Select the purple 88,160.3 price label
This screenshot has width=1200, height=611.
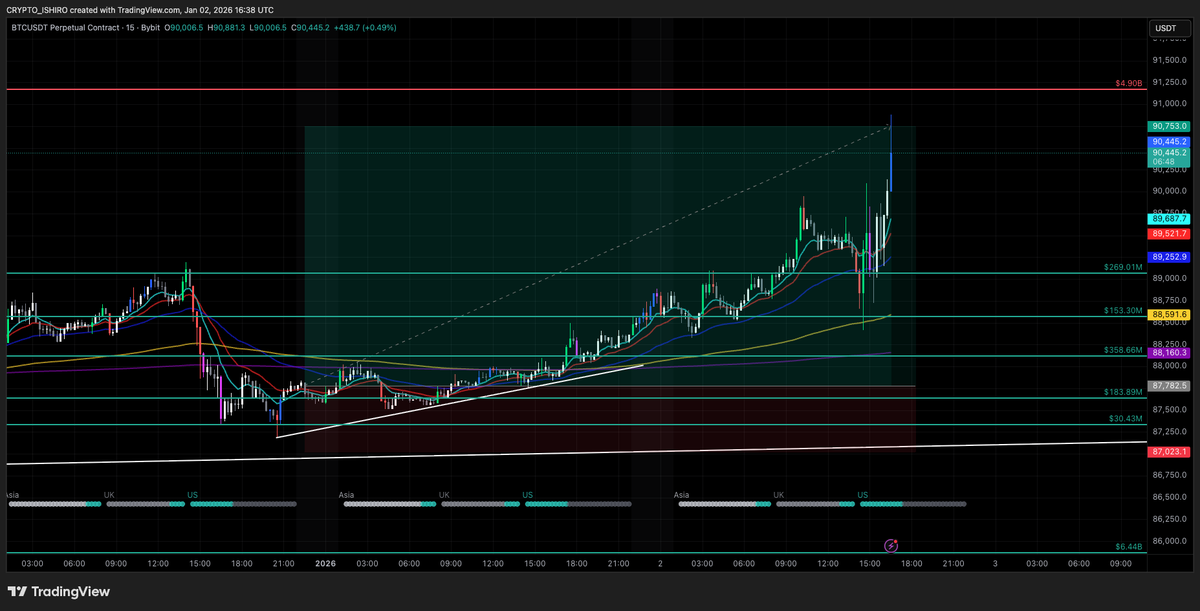click(1169, 353)
